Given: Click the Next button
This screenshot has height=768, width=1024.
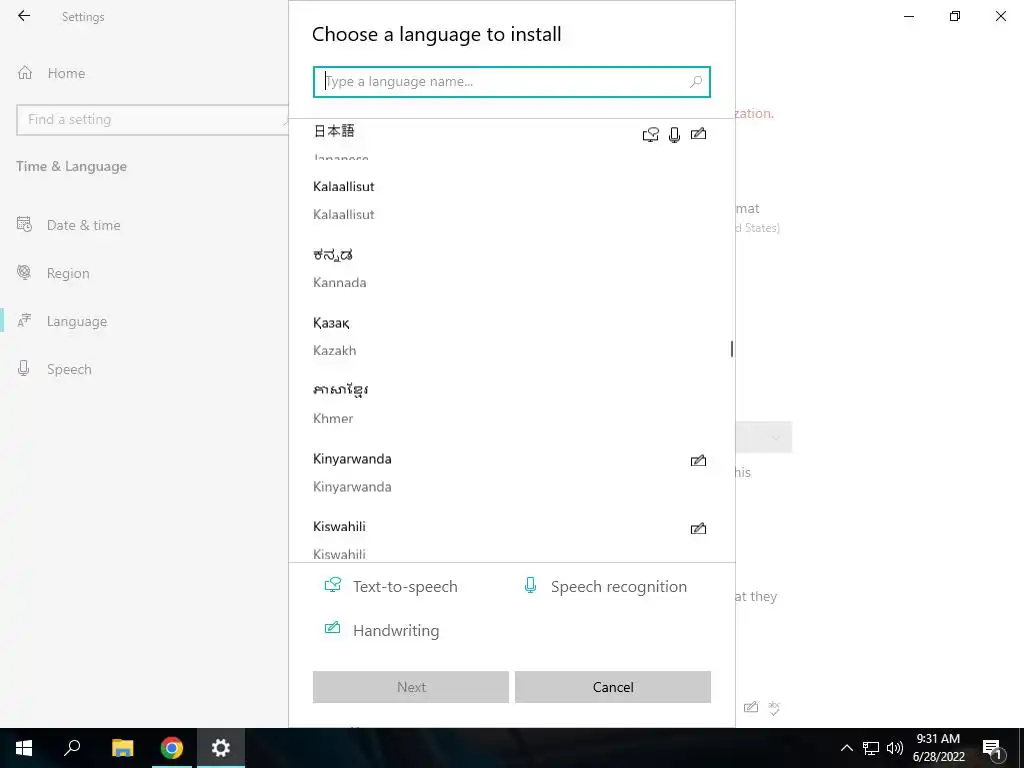Looking at the screenshot, I should tap(411, 687).
